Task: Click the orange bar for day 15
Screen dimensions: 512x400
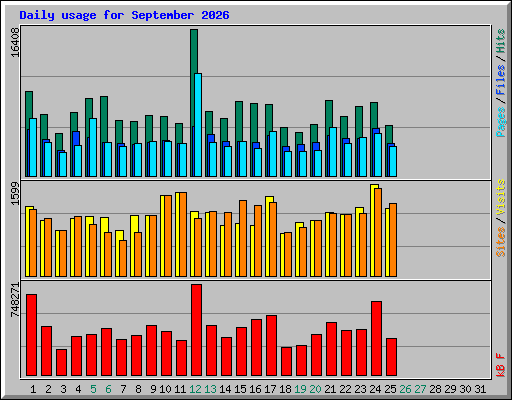Action: tap(243, 238)
